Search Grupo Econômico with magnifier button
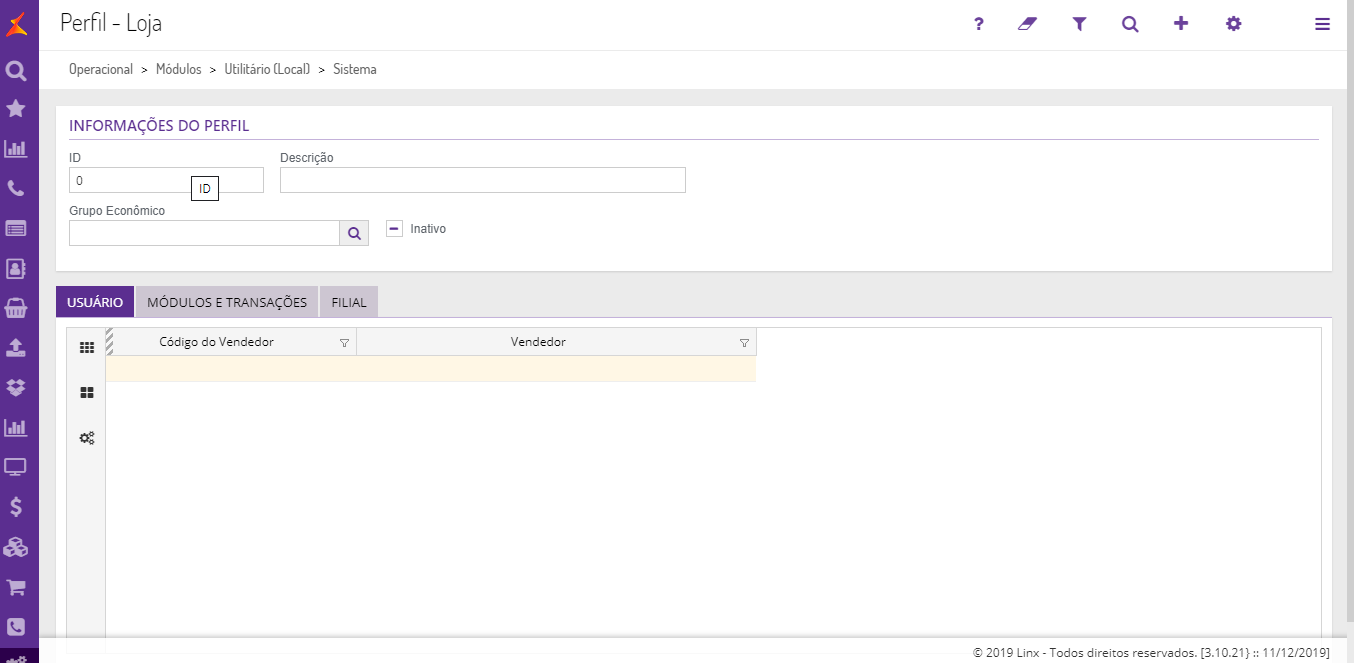Viewport: 1354px width, 663px height. [x=354, y=233]
